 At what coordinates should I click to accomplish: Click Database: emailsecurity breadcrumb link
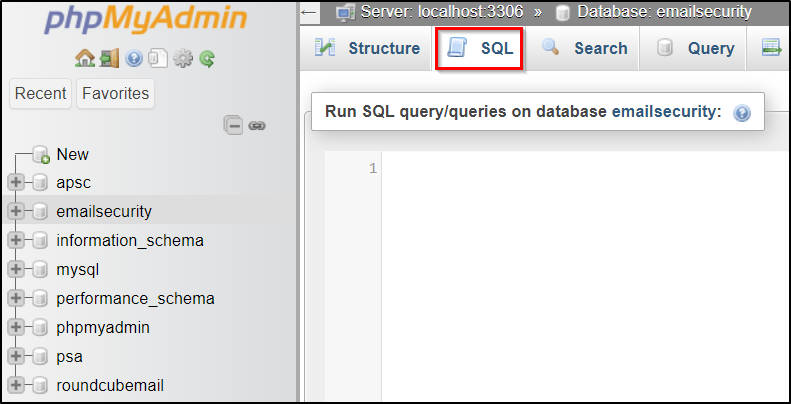[x=664, y=12]
